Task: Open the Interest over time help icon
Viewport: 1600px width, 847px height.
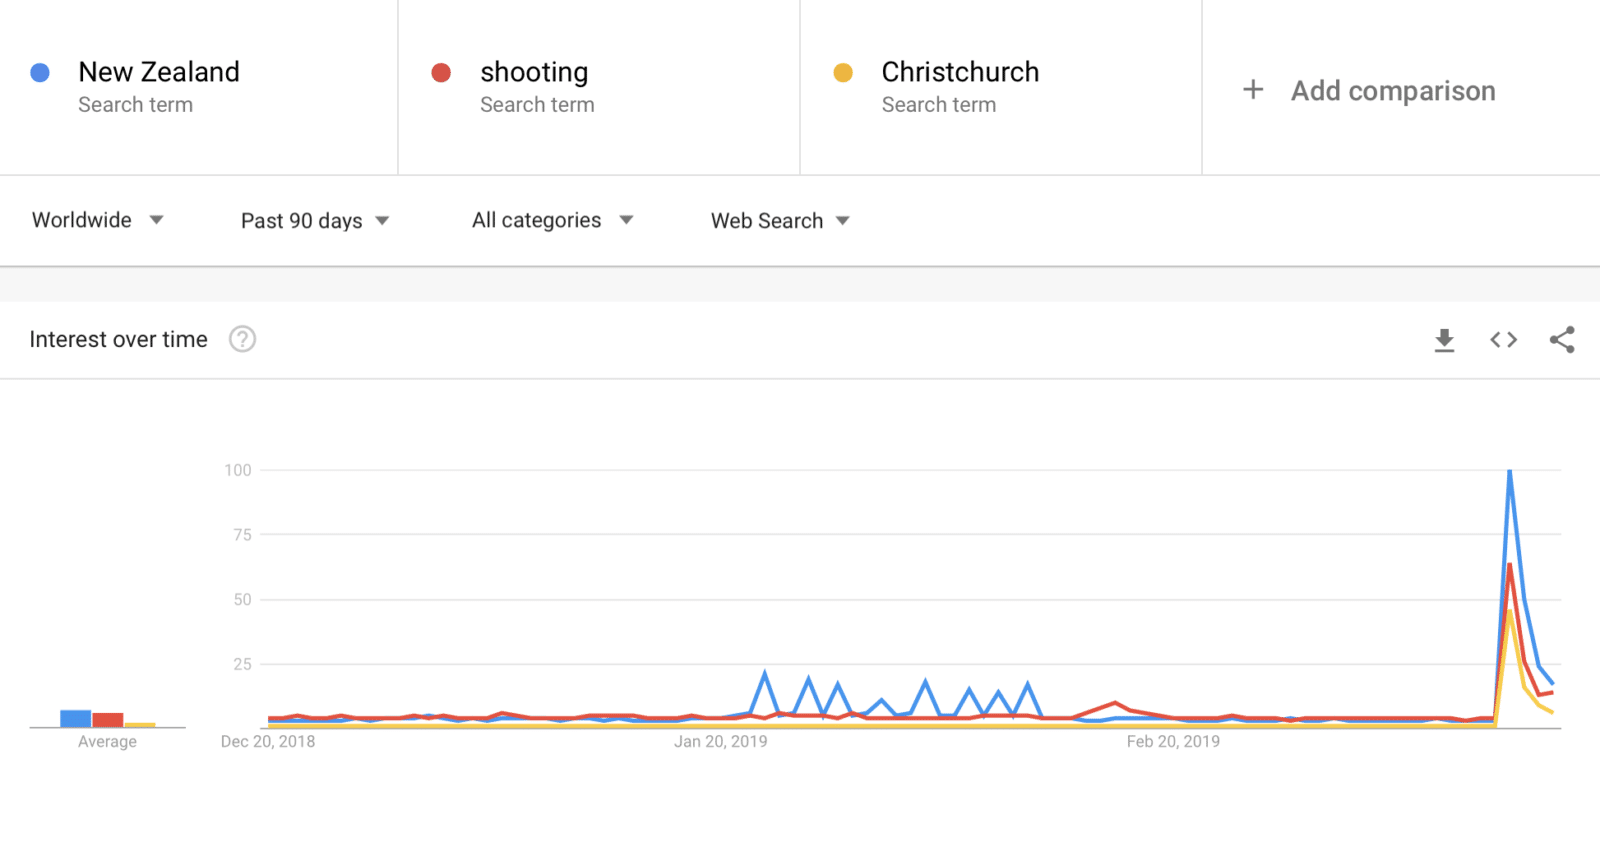Action: tap(242, 340)
